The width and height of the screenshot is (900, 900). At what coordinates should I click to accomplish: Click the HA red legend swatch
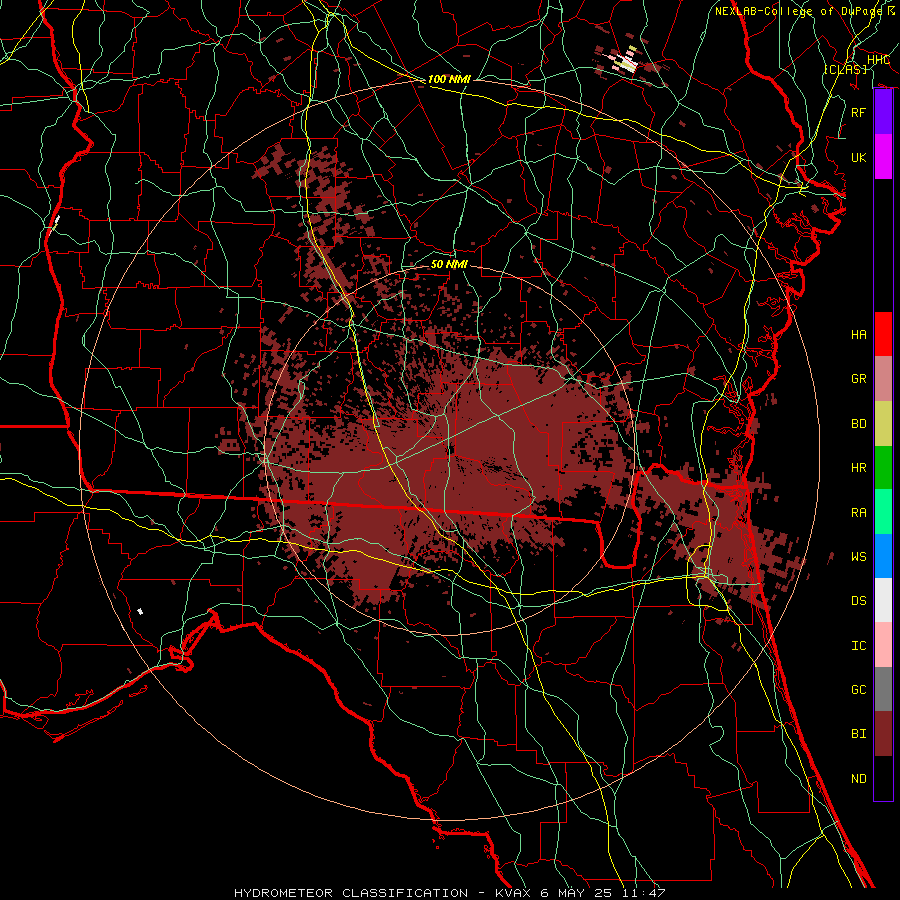coord(883,334)
